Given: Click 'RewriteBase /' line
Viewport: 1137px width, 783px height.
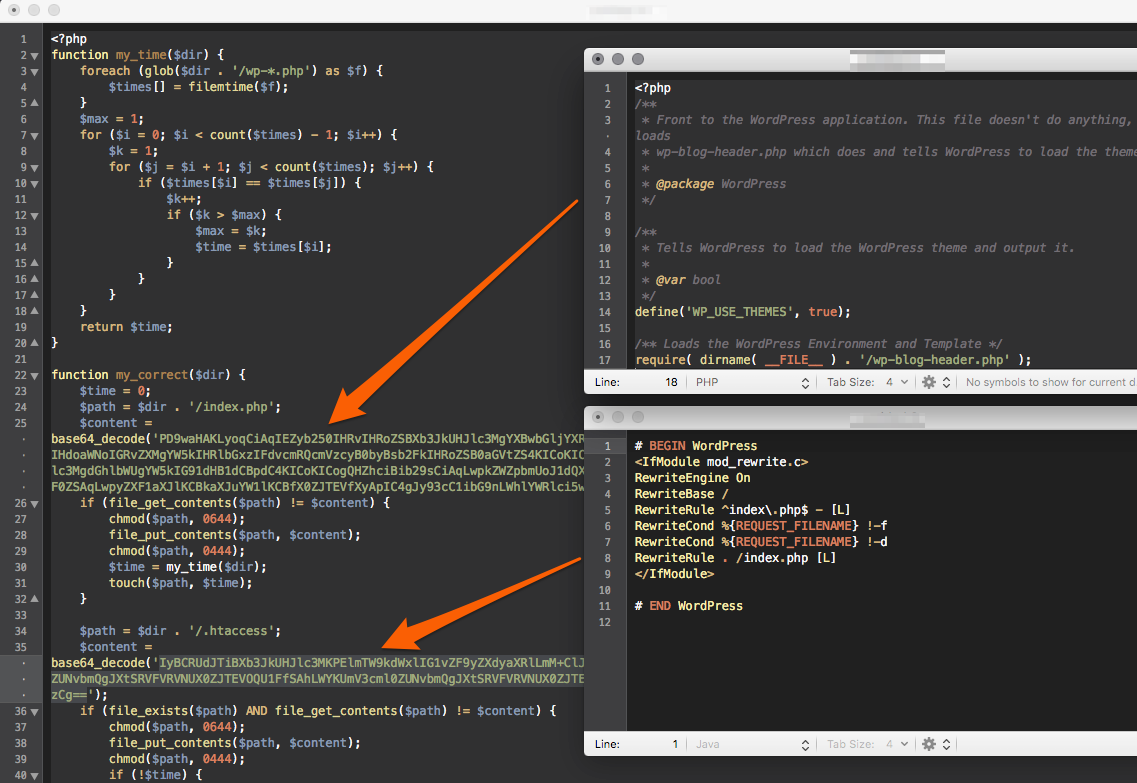Looking at the screenshot, I should pyautogui.click(x=682, y=494).
